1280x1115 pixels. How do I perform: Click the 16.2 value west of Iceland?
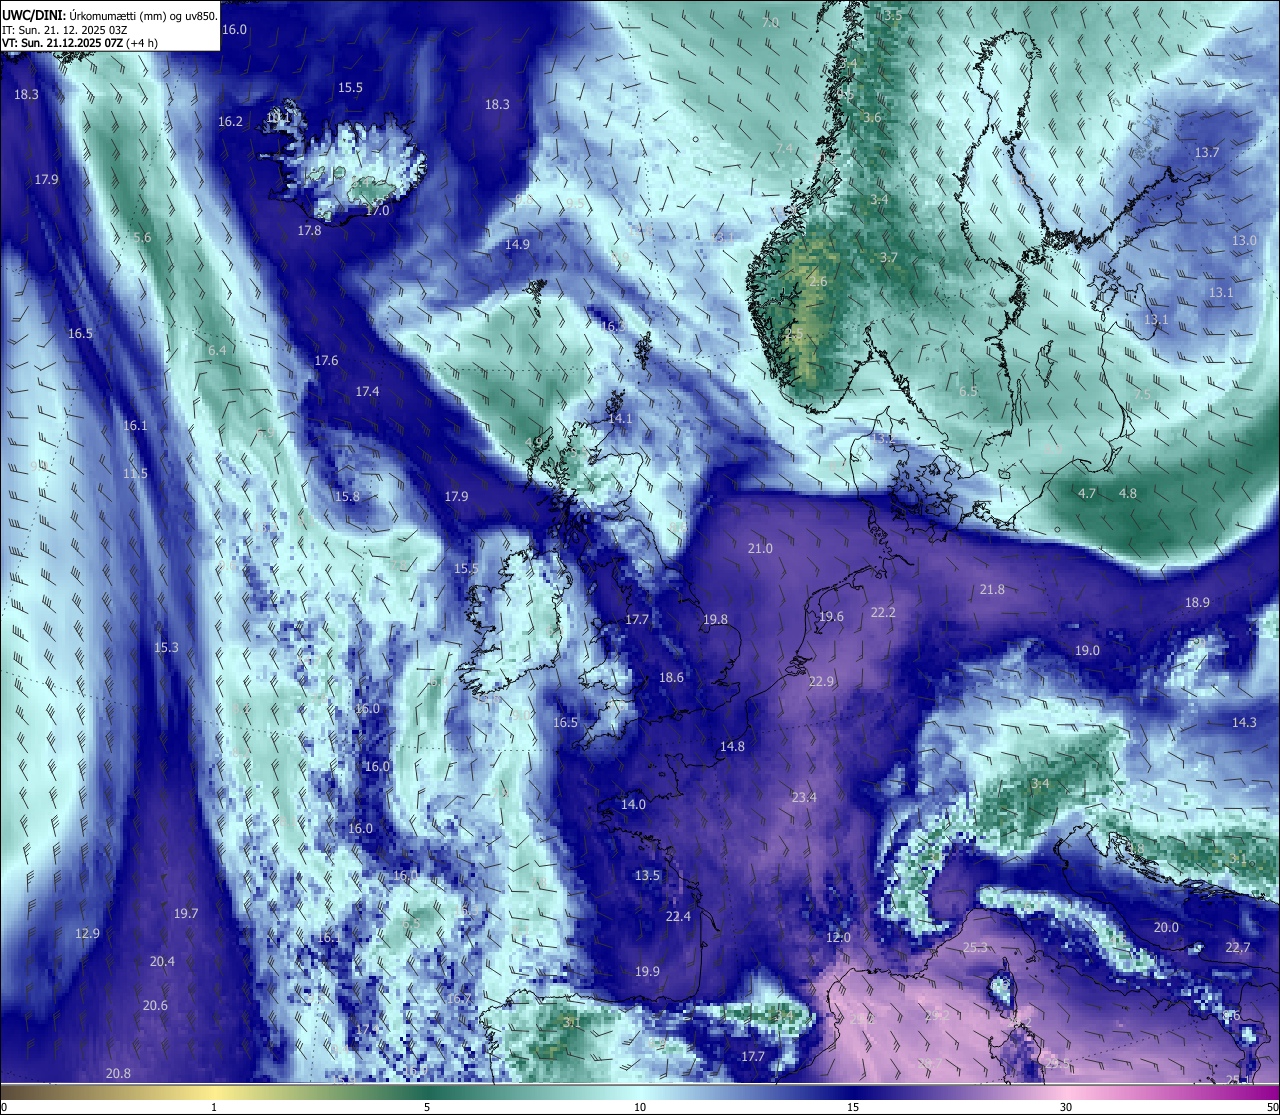[230, 121]
